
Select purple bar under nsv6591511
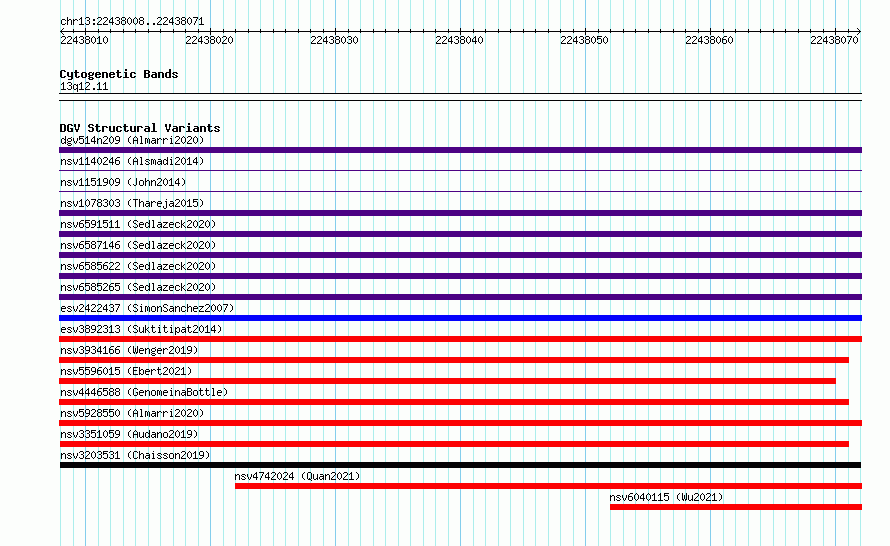tap(460, 234)
